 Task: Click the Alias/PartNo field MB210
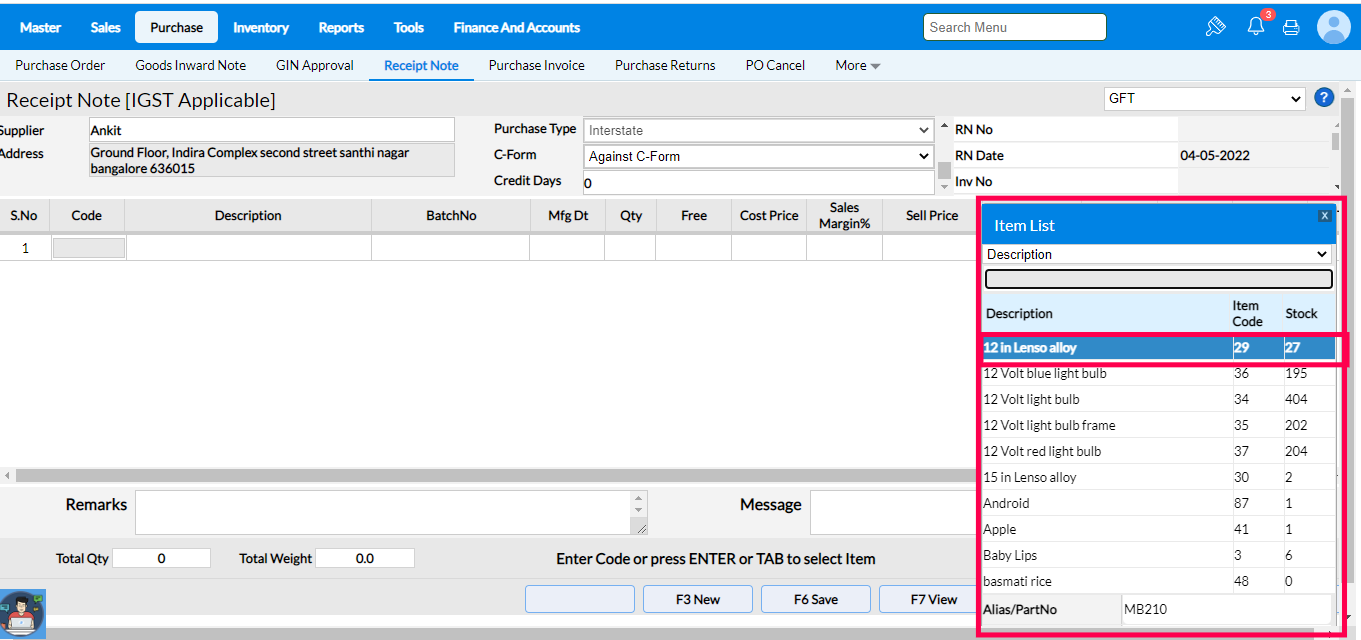tap(1226, 608)
